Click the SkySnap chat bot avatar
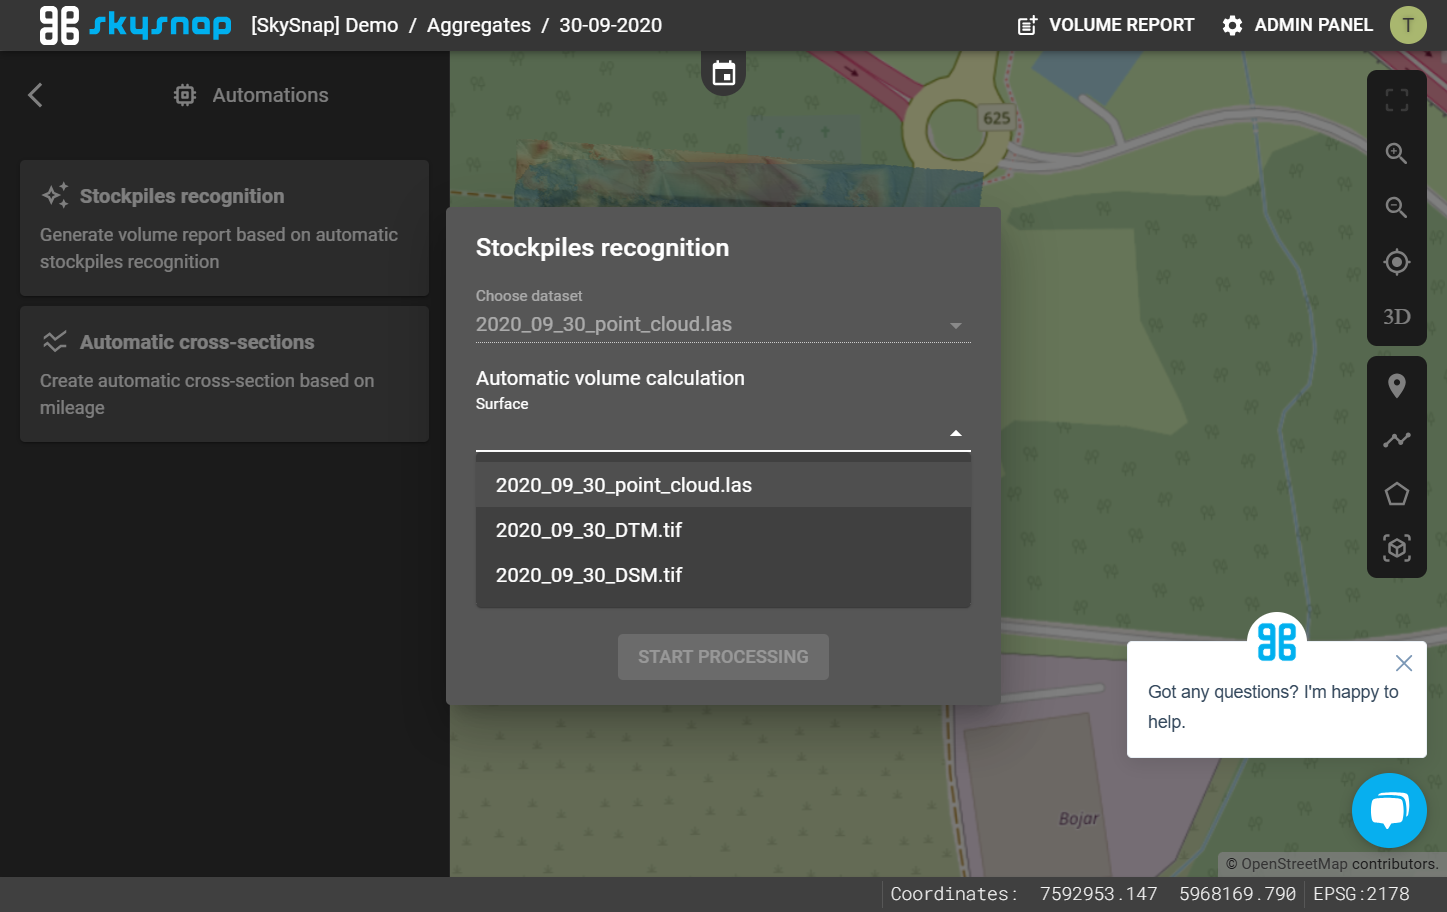 point(1277,641)
